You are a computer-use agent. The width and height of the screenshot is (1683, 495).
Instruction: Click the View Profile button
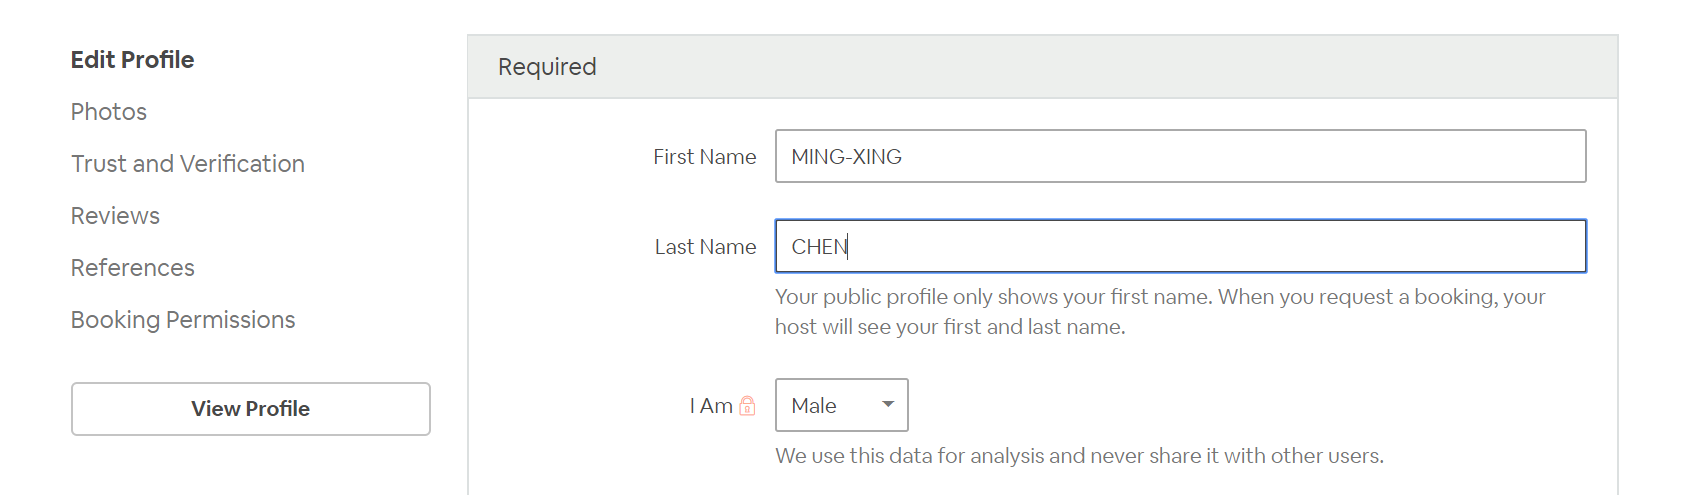tap(251, 409)
